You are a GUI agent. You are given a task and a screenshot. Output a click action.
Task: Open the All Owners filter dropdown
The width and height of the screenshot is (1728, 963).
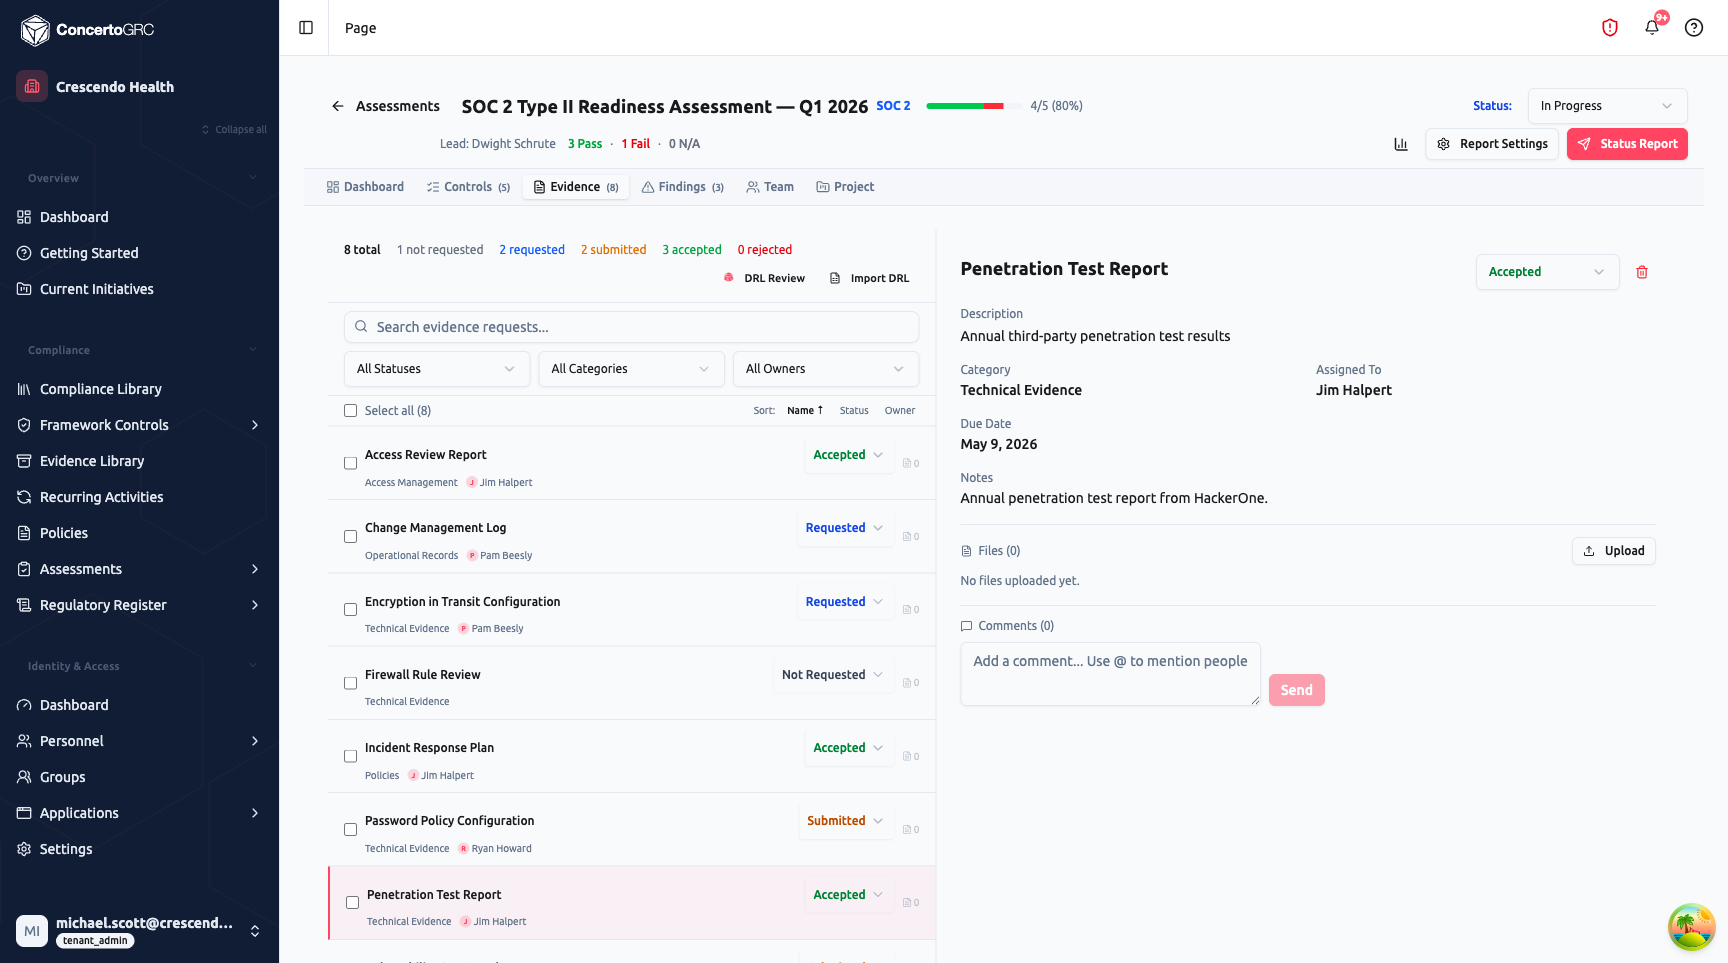(826, 369)
